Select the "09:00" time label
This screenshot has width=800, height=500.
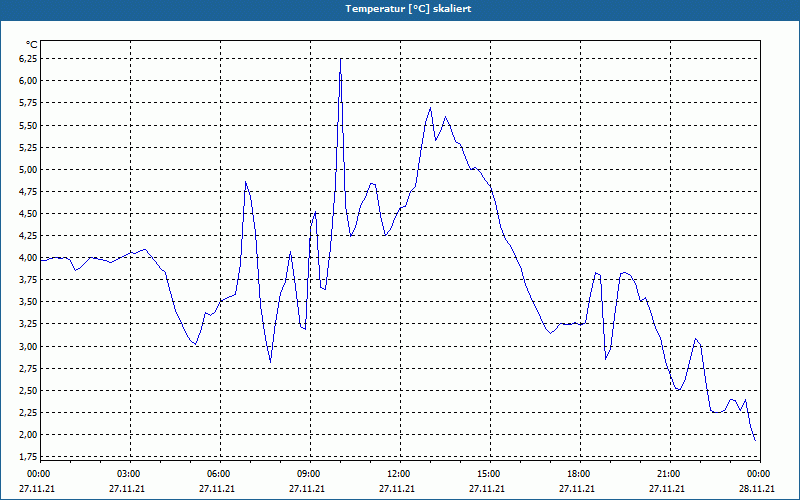coord(309,474)
